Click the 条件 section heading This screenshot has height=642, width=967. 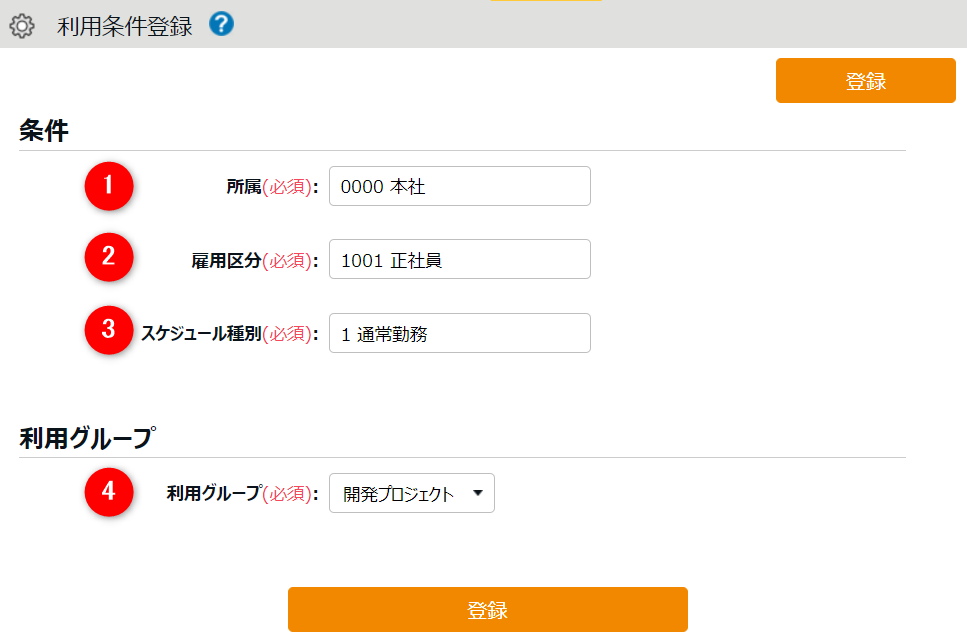pos(44,131)
